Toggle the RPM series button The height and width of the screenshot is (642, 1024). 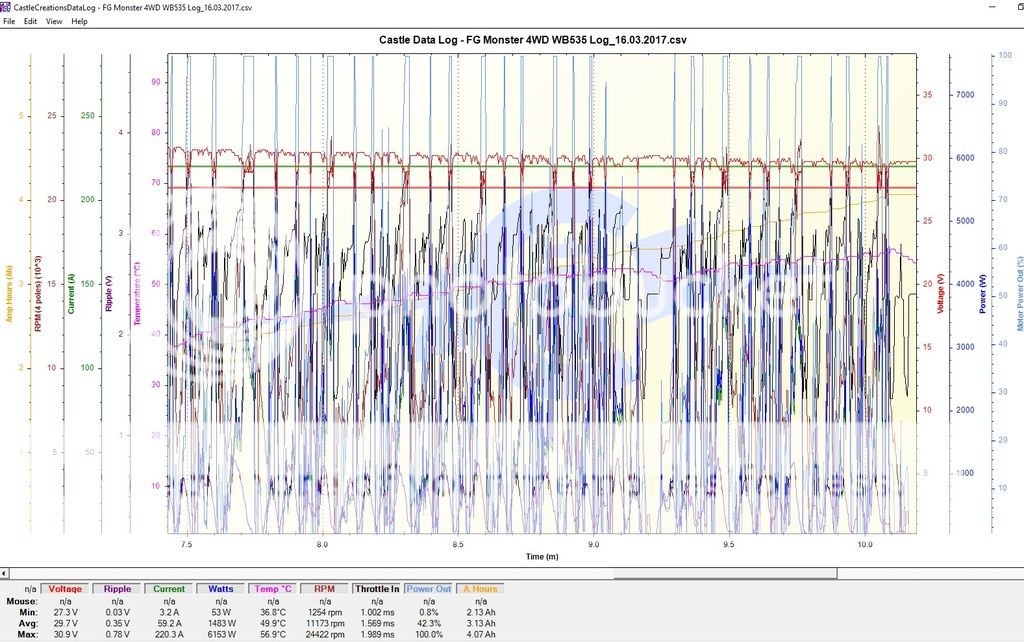pos(324,589)
